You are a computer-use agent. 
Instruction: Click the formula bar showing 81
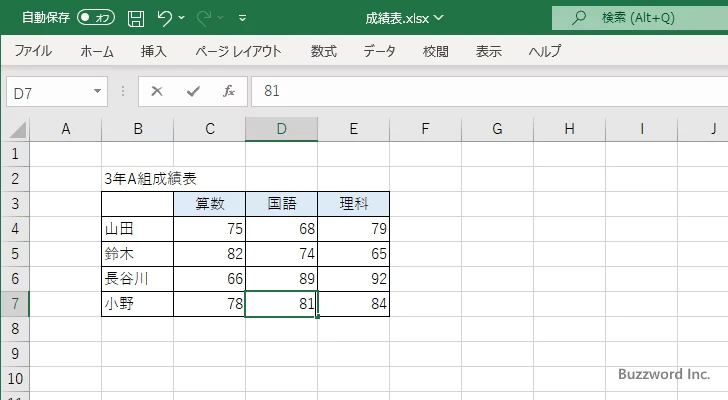tap(489, 91)
